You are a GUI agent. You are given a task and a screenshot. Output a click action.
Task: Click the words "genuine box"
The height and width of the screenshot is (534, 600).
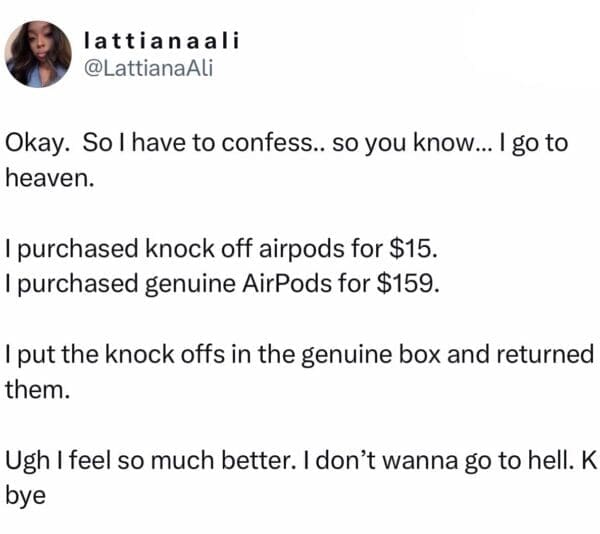pos(405,356)
